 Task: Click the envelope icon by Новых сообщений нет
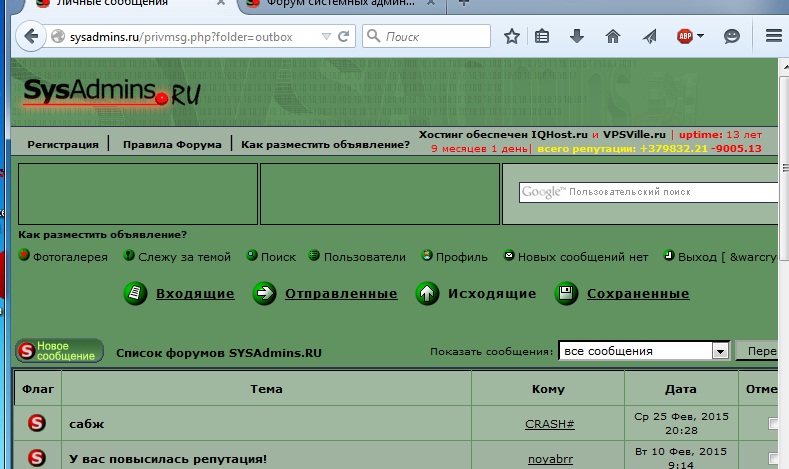tap(509, 255)
